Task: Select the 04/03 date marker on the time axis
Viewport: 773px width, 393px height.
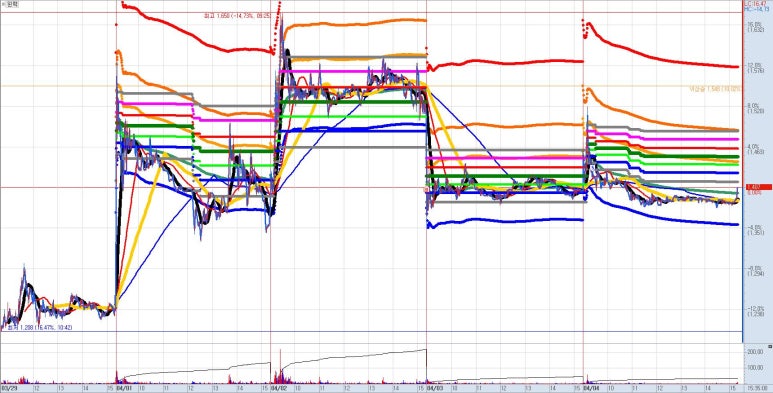Action: (x=434, y=389)
